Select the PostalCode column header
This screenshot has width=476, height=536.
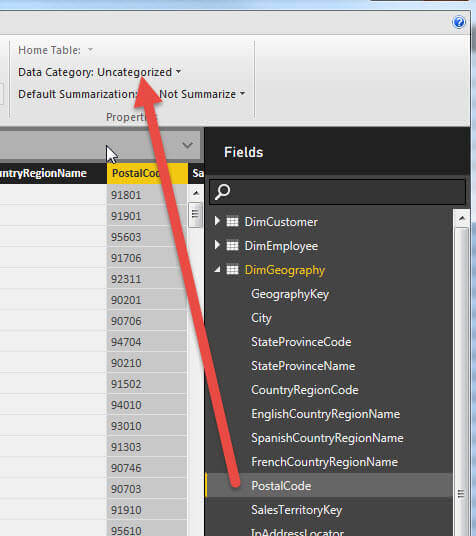click(x=147, y=173)
